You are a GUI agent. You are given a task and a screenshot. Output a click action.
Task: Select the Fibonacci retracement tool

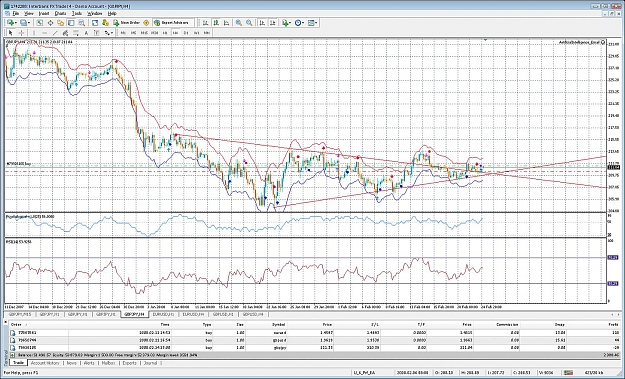tap(76, 33)
